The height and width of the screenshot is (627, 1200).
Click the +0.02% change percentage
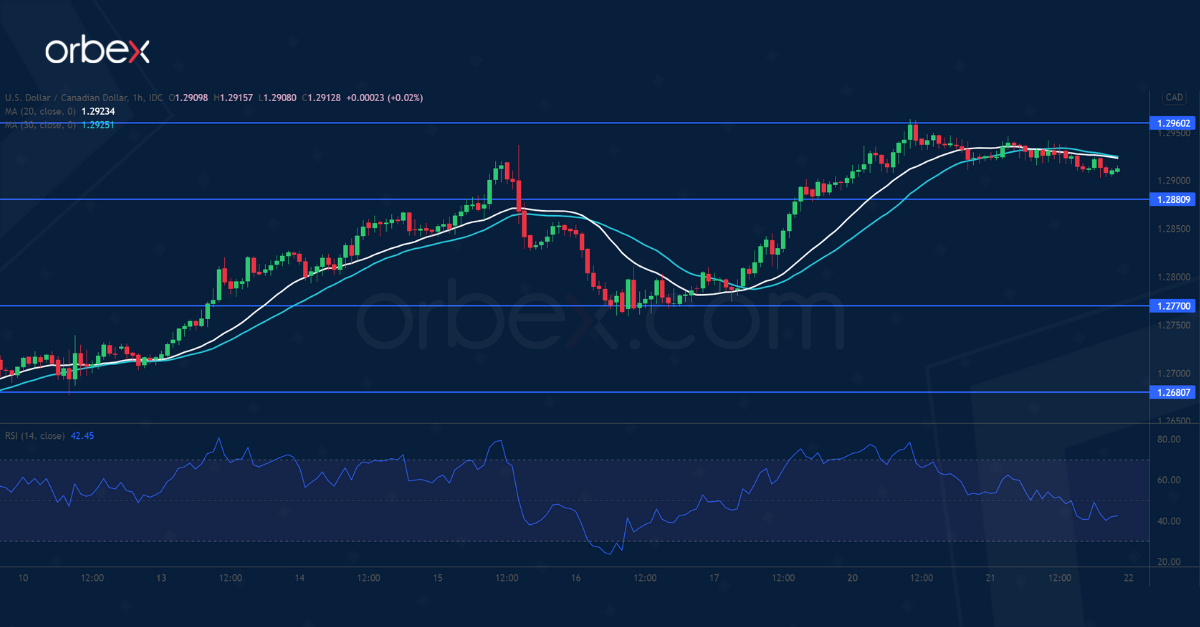pyautogui.click(x=404, y=97)
